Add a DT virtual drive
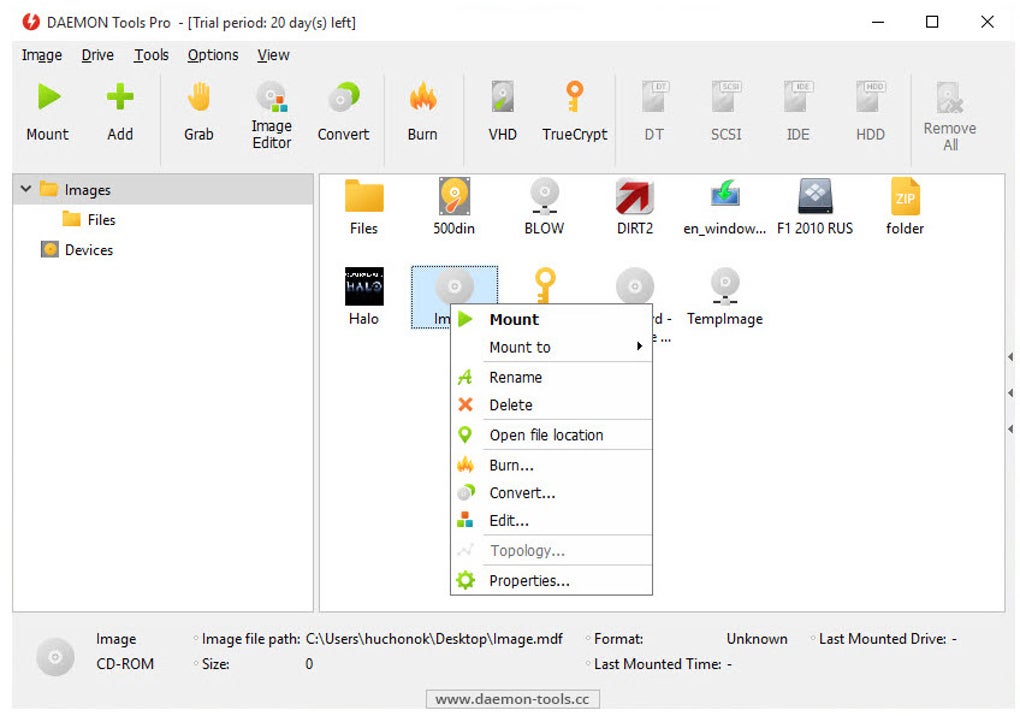The height and width of the screenshot is (716, 1020). point(654,111)
